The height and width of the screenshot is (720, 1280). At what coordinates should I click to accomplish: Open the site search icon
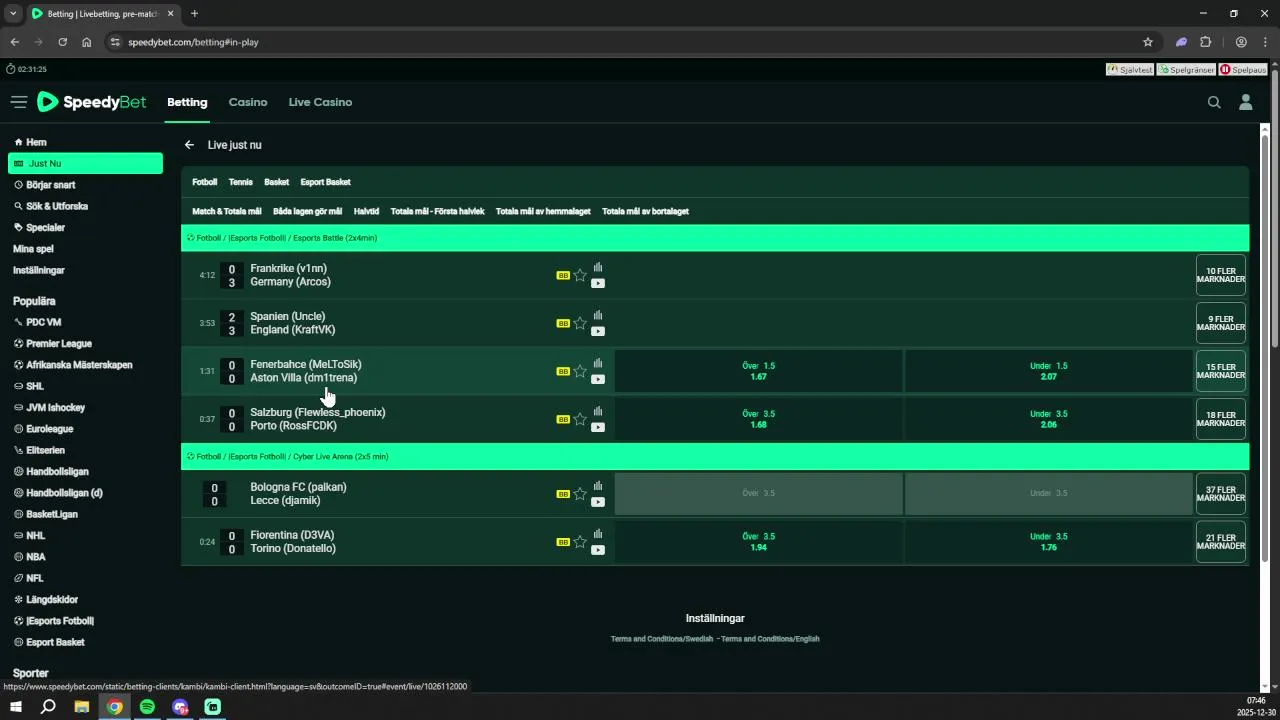click(x=1214, y=102)
